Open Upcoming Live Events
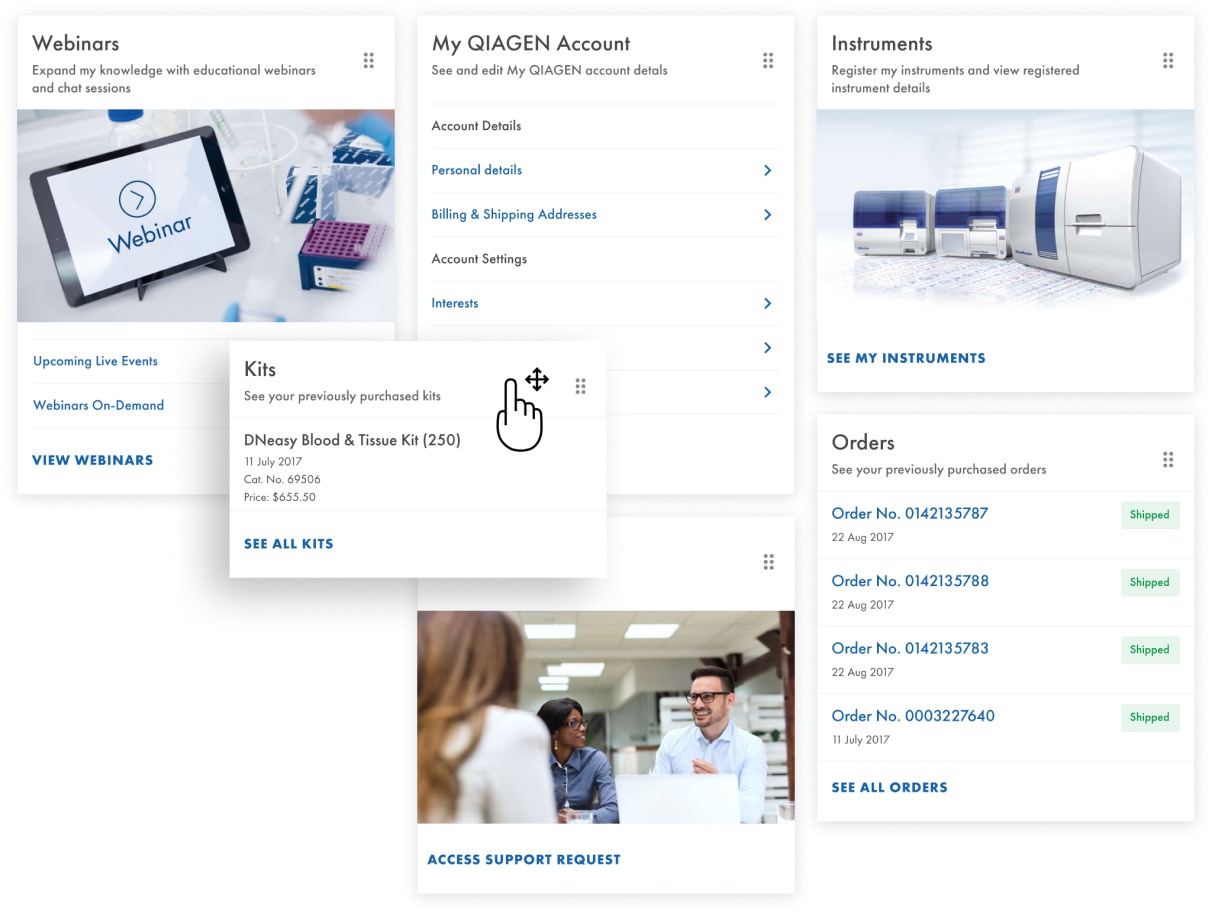Image resolution: width=1212 pixels, height=914 pixels. 95,361
